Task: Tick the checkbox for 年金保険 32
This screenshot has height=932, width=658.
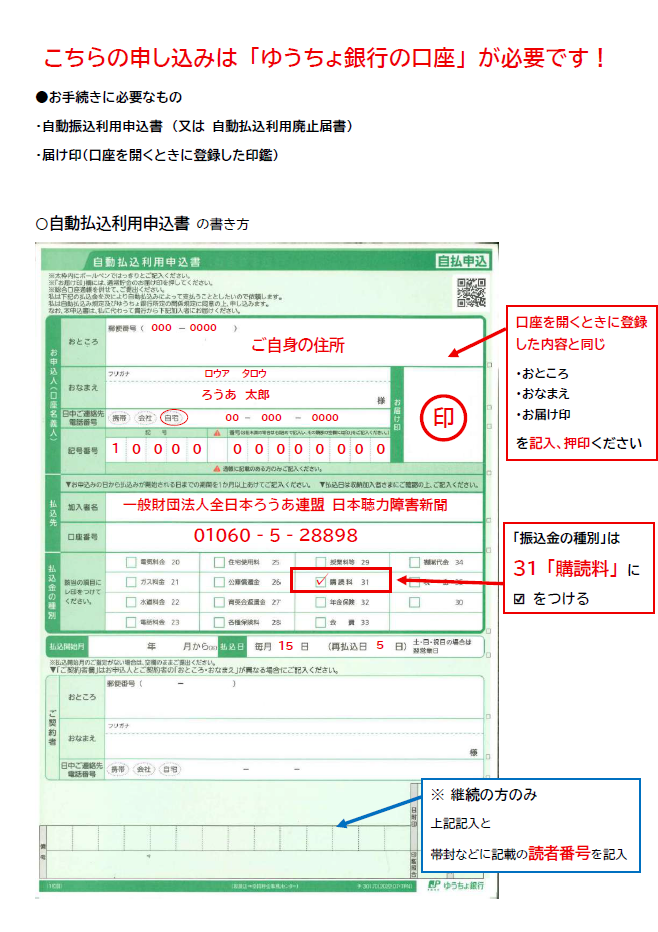Action: 320,602
